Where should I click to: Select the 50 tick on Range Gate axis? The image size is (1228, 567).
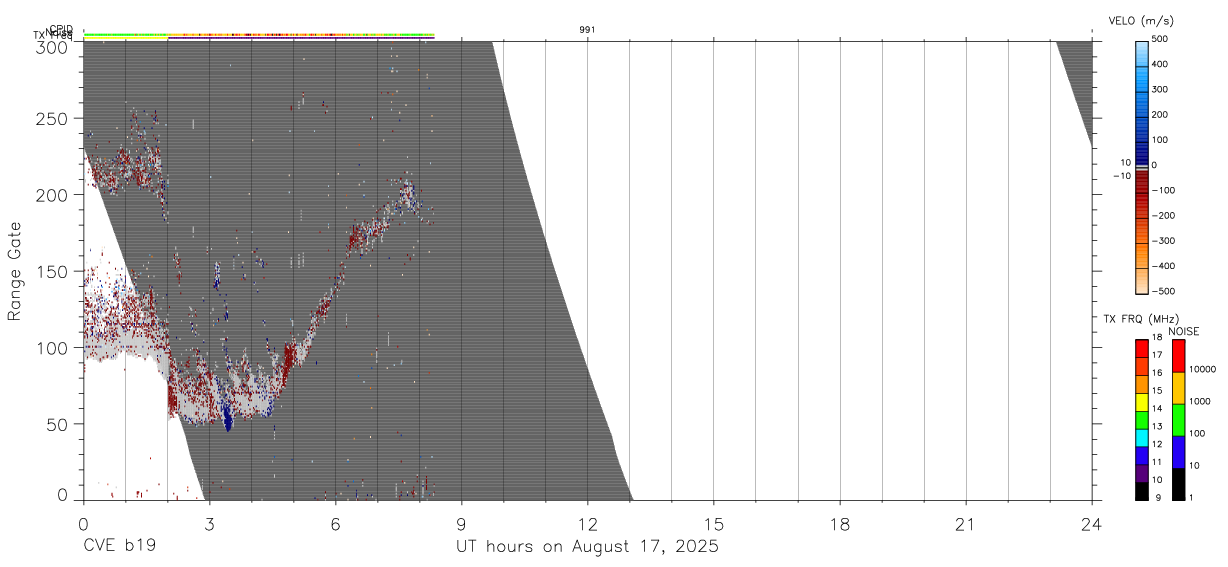[58, 424]
